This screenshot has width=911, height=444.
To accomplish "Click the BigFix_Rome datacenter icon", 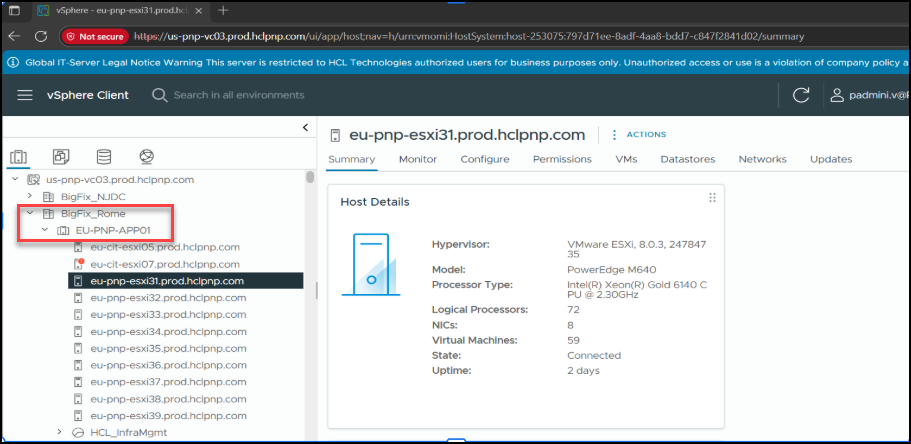I will pos(49,214).
